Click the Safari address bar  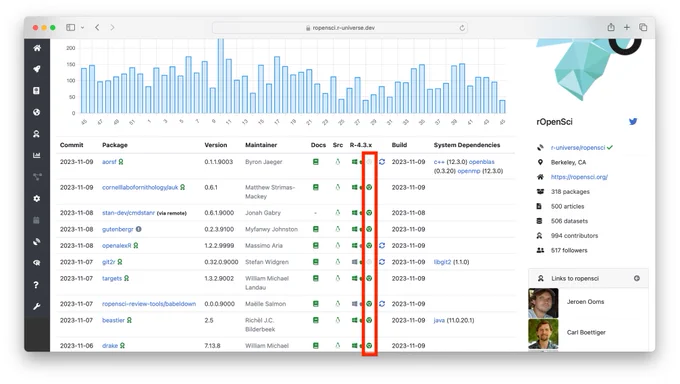click(x=340, y=28)
